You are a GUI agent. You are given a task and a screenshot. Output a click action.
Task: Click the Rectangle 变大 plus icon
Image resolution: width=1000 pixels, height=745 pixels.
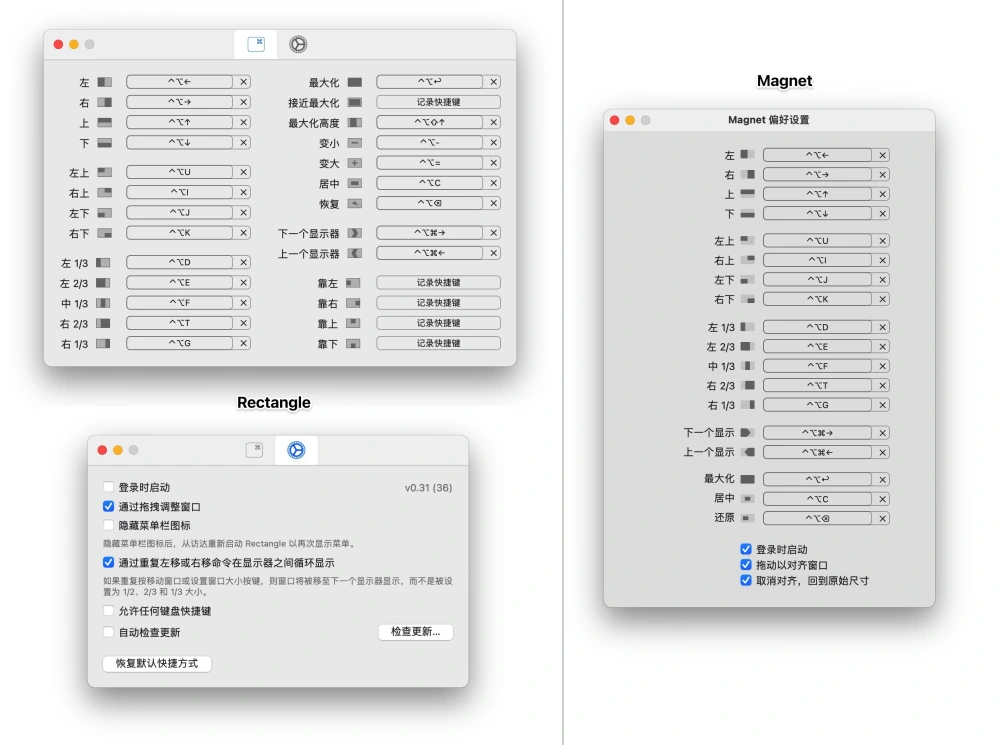(355, 163)
